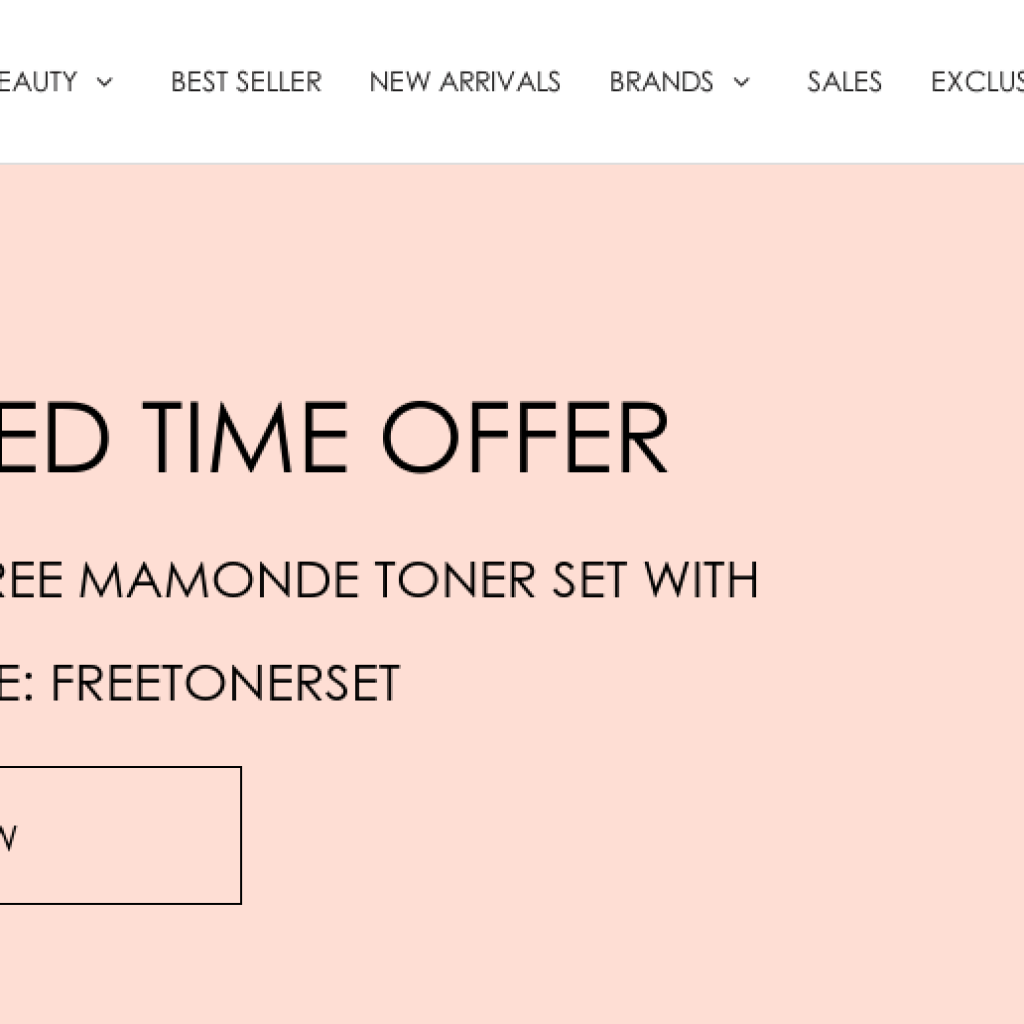Expand the Beauty menu chevron

[105, 82]
